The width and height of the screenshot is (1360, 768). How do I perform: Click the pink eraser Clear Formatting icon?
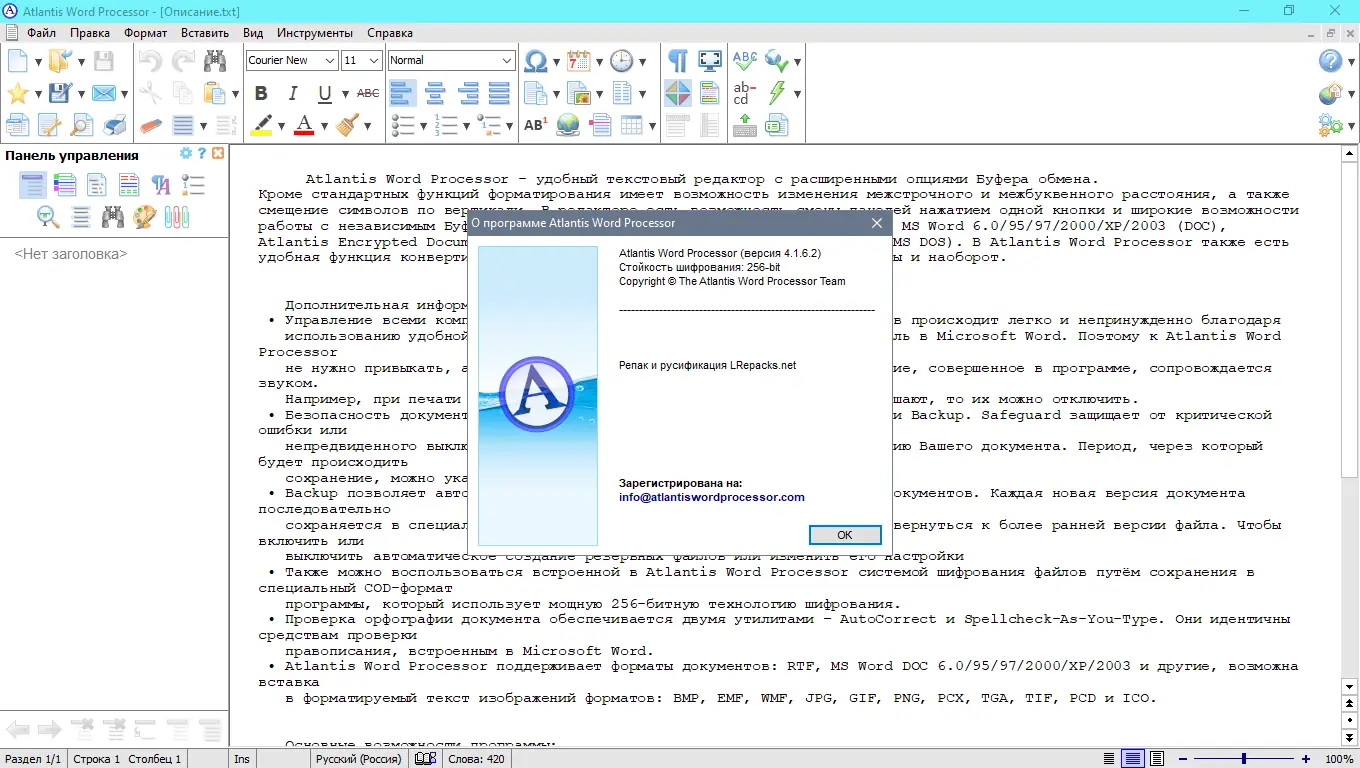click(x=151, y=125)
